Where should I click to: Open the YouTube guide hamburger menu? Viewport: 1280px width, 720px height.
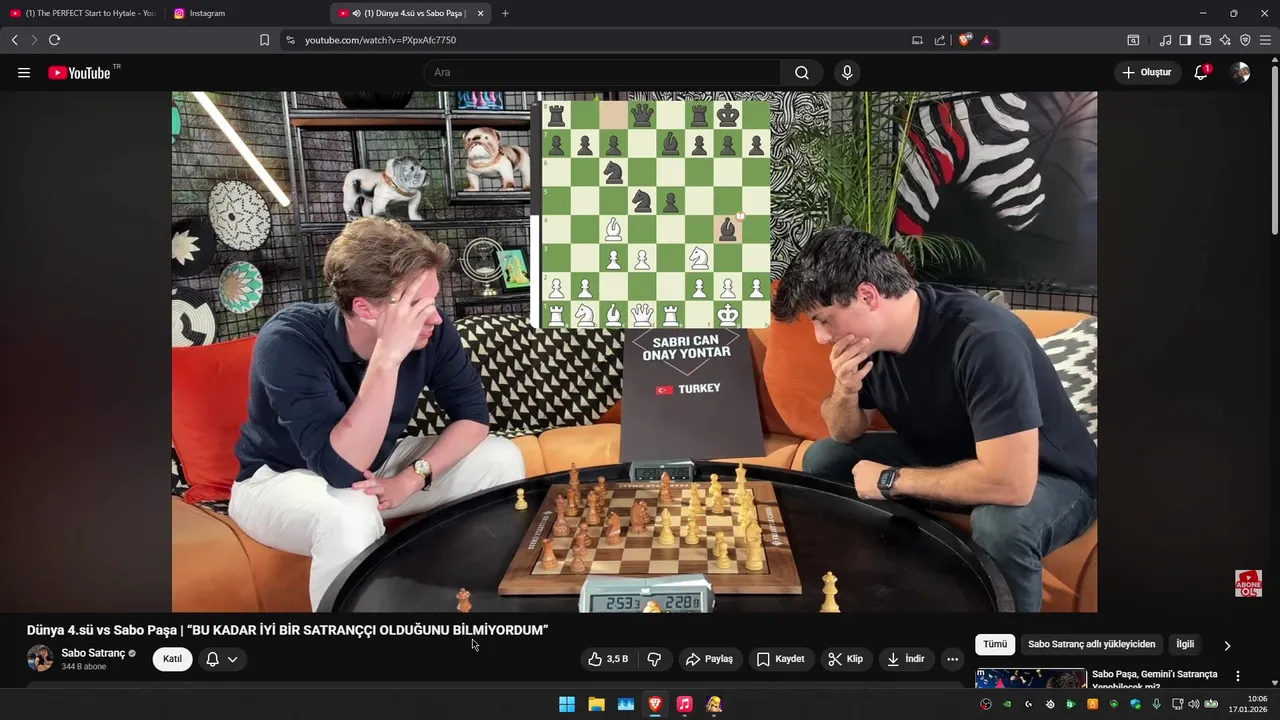tap(24, 73)
